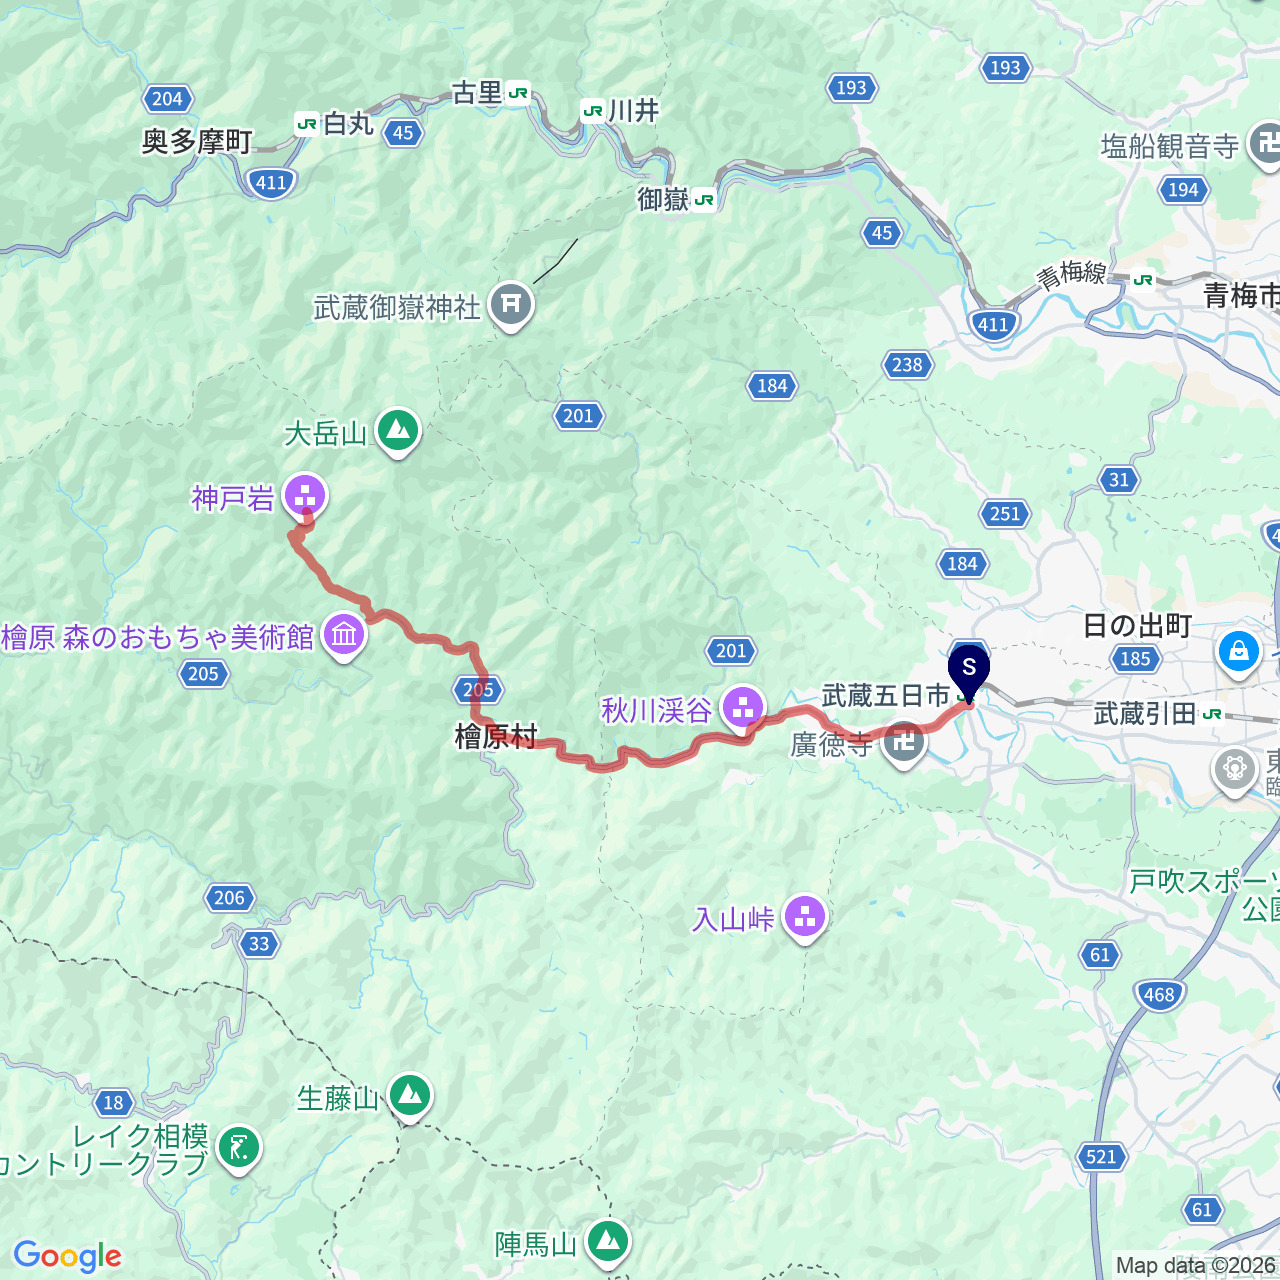
Task: Click the blue shopping marker near 日の出町
Action: tap(1238, 654)
